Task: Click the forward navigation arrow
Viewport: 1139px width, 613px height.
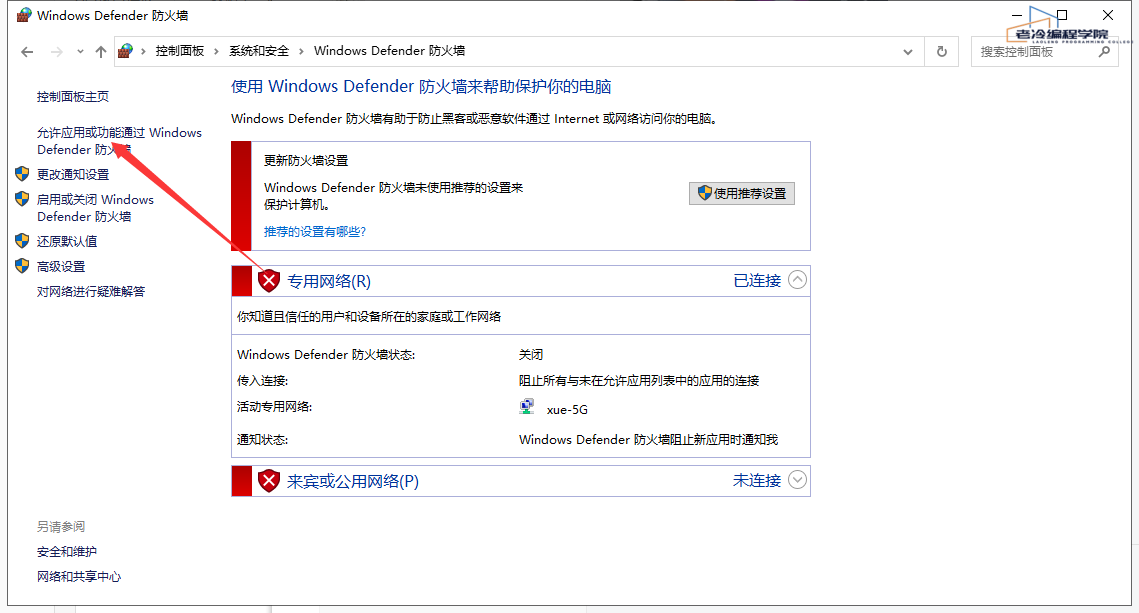Action: click(56, 52)
